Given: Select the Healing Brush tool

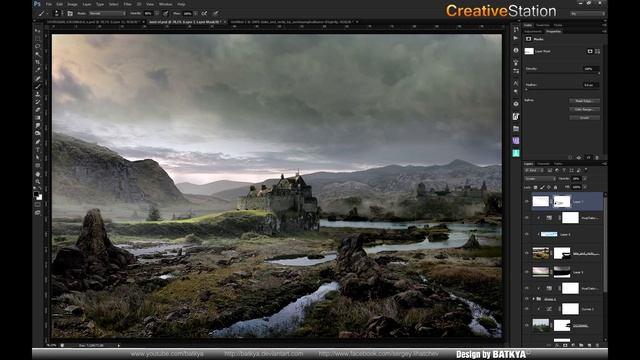Looking at the screenshot, I should click(x=38, y=78).
